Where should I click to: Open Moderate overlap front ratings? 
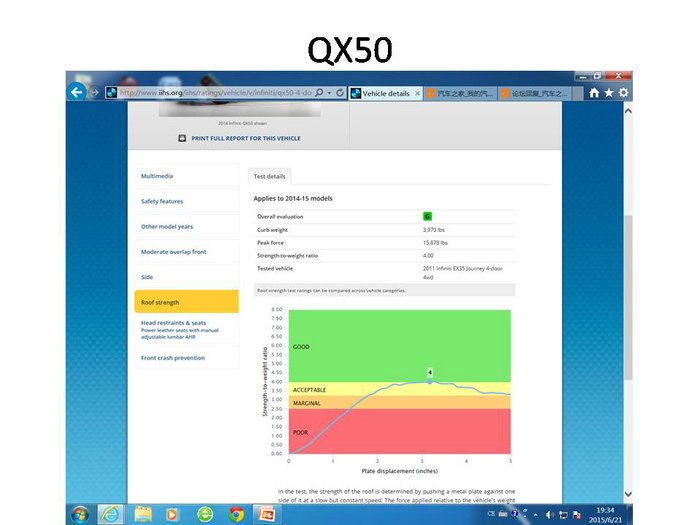(174, 252)
